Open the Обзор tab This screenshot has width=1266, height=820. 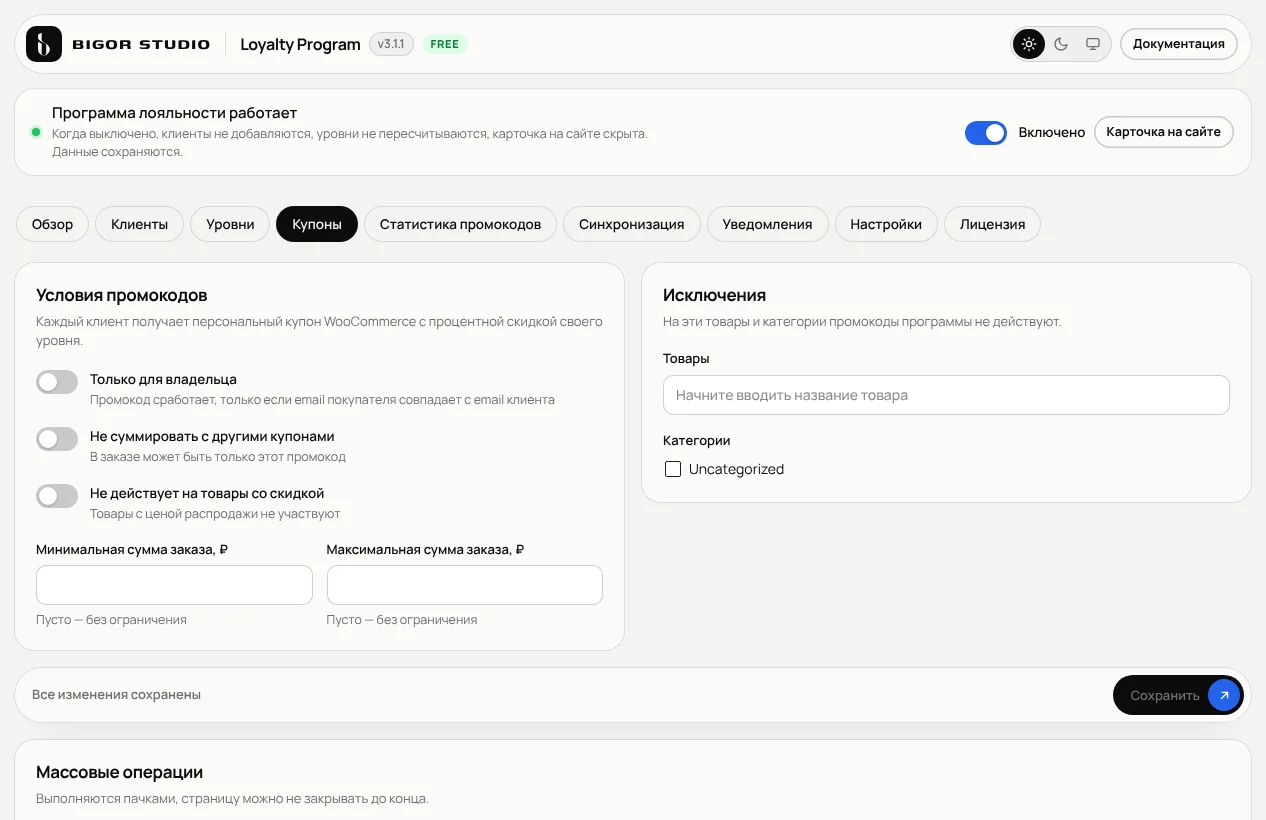[52, 224]
